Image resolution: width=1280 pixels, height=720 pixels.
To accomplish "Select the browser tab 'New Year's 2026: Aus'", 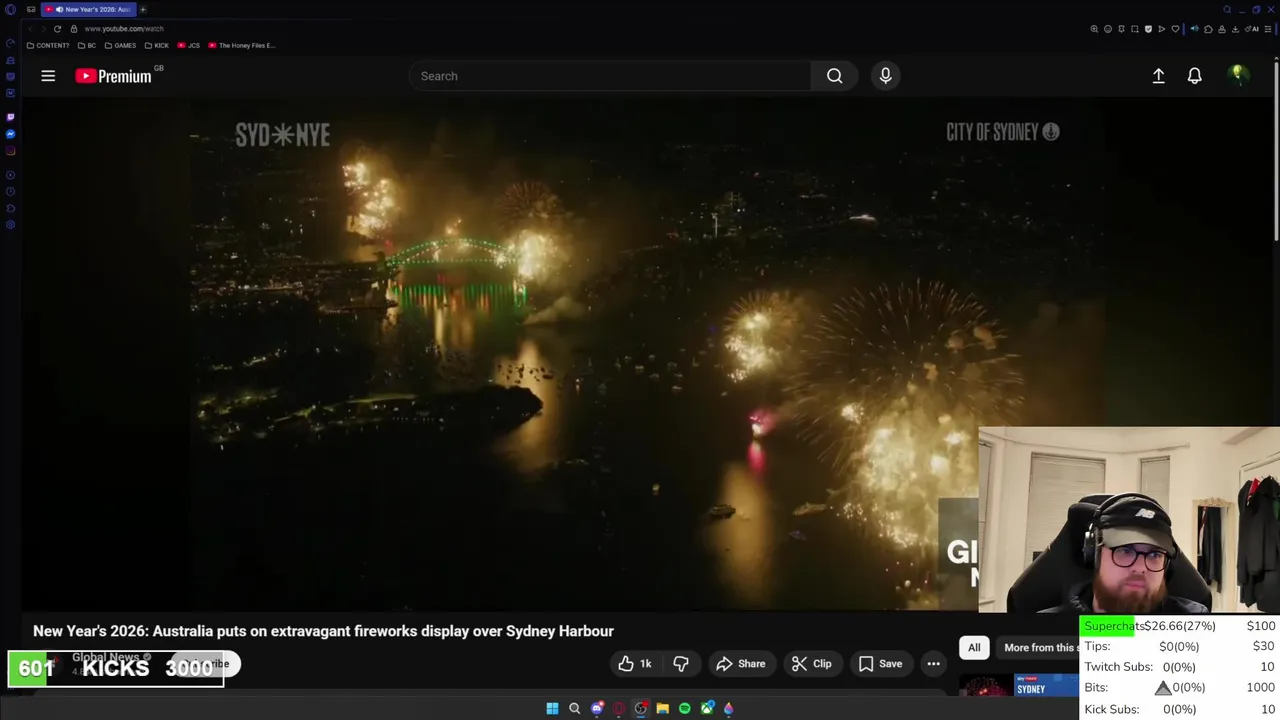I will [x=89, y=9].
